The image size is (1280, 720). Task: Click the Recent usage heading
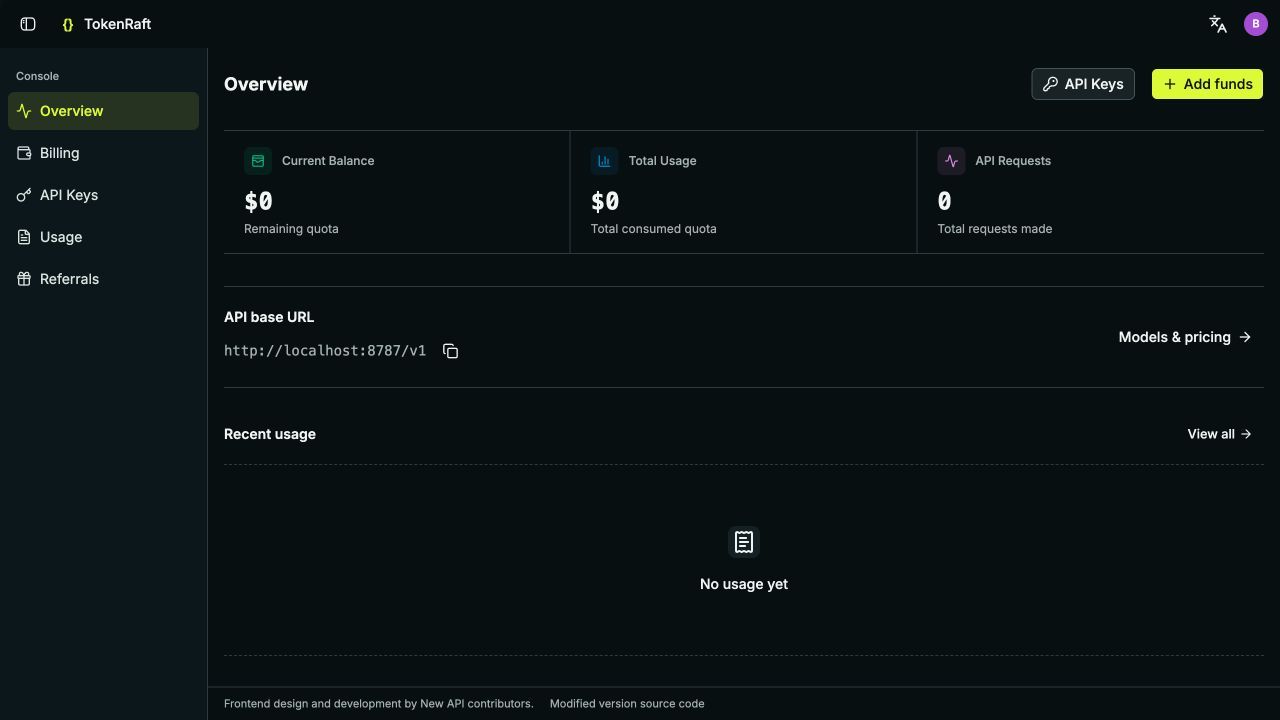click(270, 434)
